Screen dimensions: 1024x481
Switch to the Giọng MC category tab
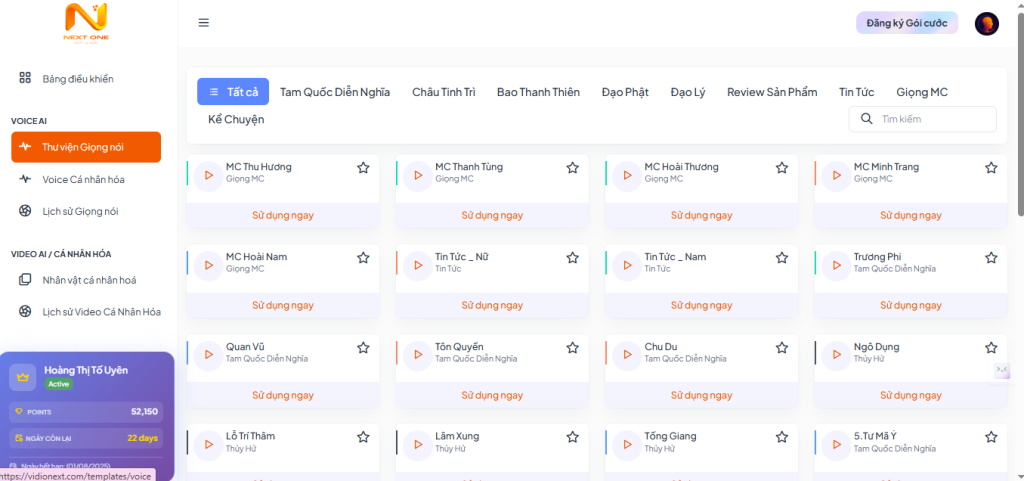coord(922,92)
